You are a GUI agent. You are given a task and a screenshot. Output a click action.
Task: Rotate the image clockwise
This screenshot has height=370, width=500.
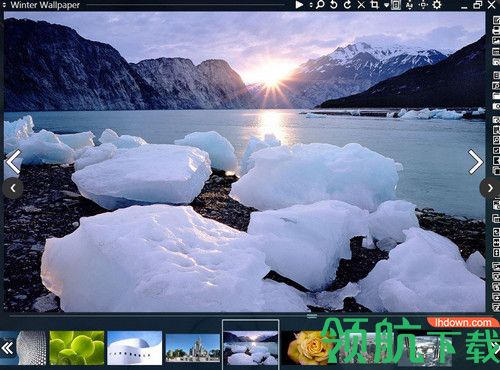click(347, 5)
